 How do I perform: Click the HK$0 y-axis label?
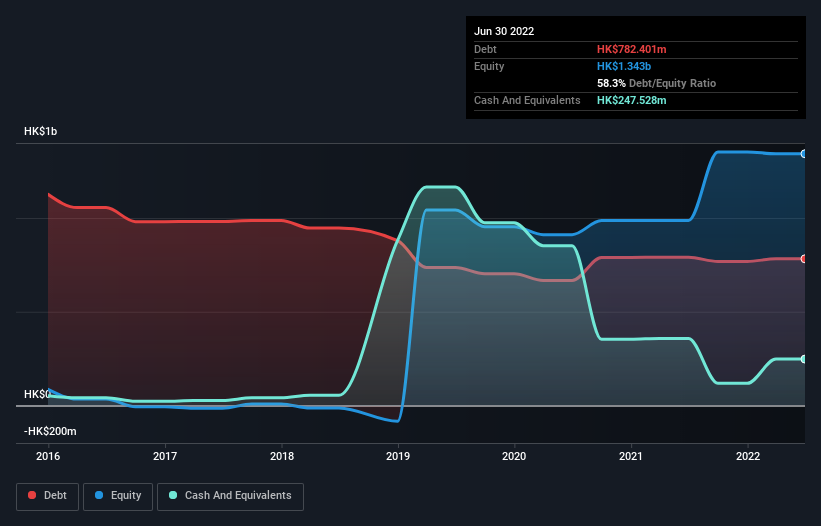pos(37,394)
